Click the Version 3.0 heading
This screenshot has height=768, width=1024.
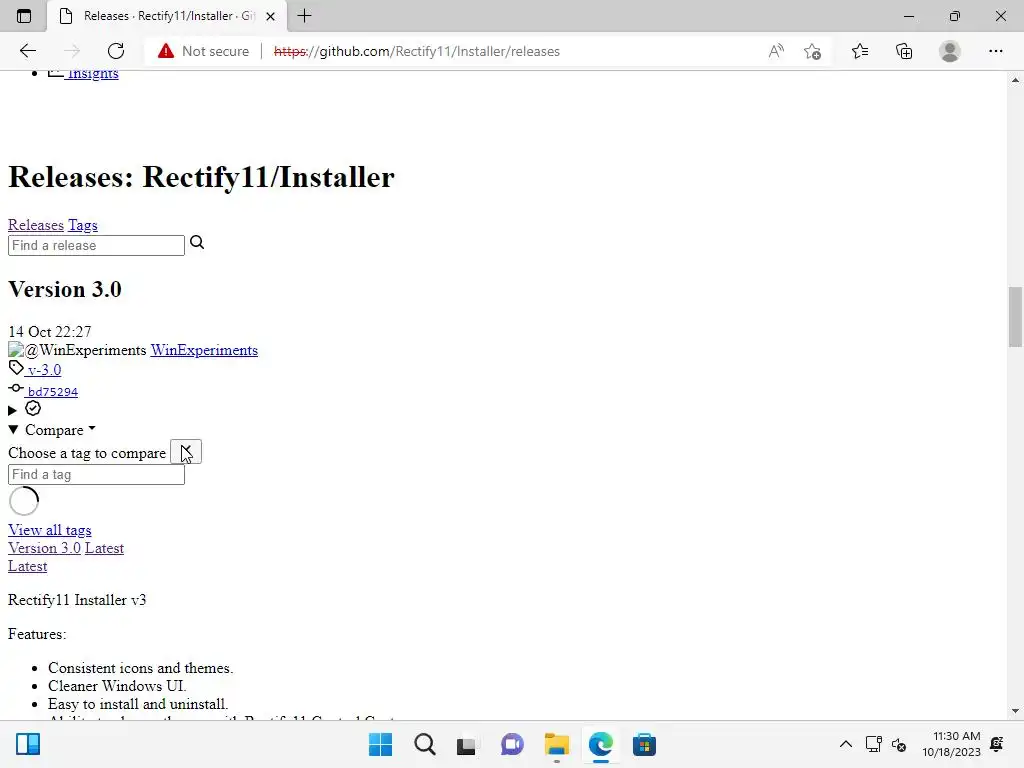click(x=65, y=289)
